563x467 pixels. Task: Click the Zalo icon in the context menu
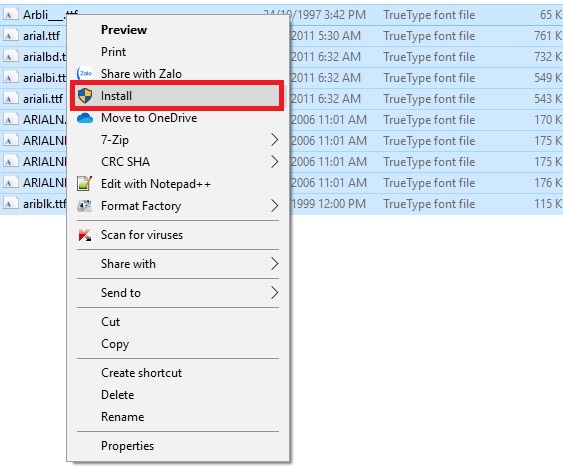[x=85, y=74]
